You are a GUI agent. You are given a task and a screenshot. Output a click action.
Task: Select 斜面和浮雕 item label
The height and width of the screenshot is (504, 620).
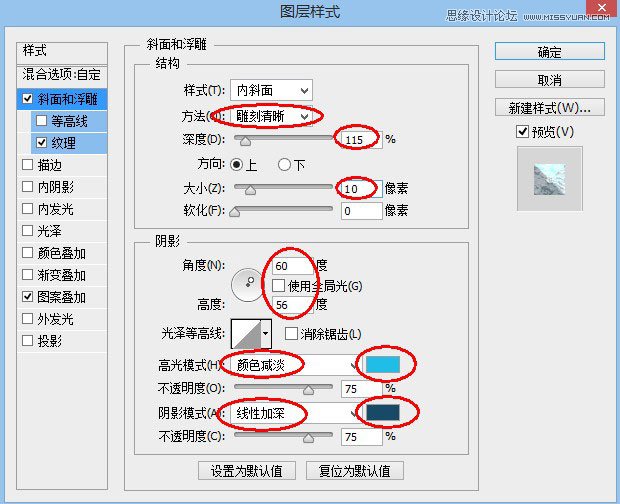click(x=67, y=99)
